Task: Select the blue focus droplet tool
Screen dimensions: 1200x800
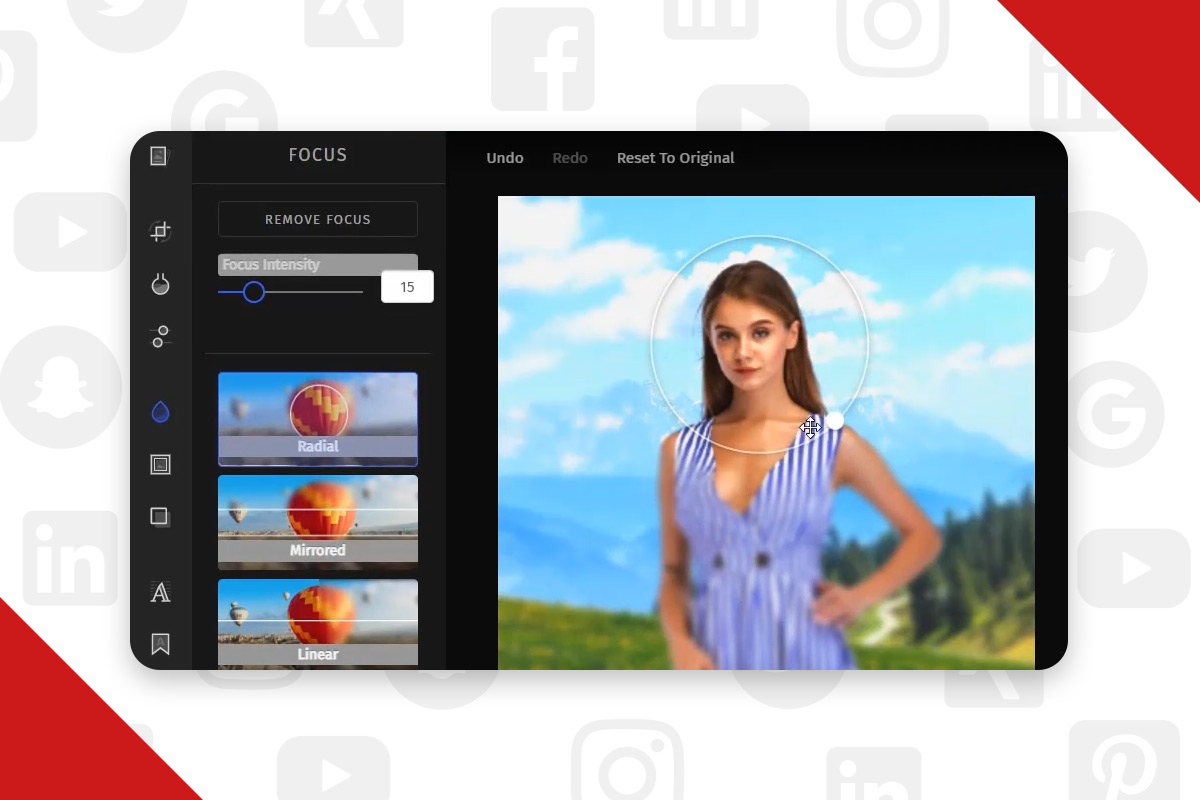Action: coord(160,412)
